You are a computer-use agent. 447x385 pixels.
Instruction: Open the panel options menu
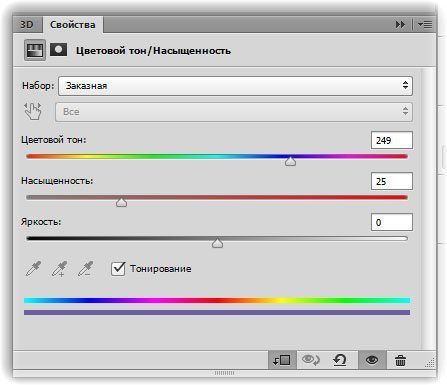[425, 24]
